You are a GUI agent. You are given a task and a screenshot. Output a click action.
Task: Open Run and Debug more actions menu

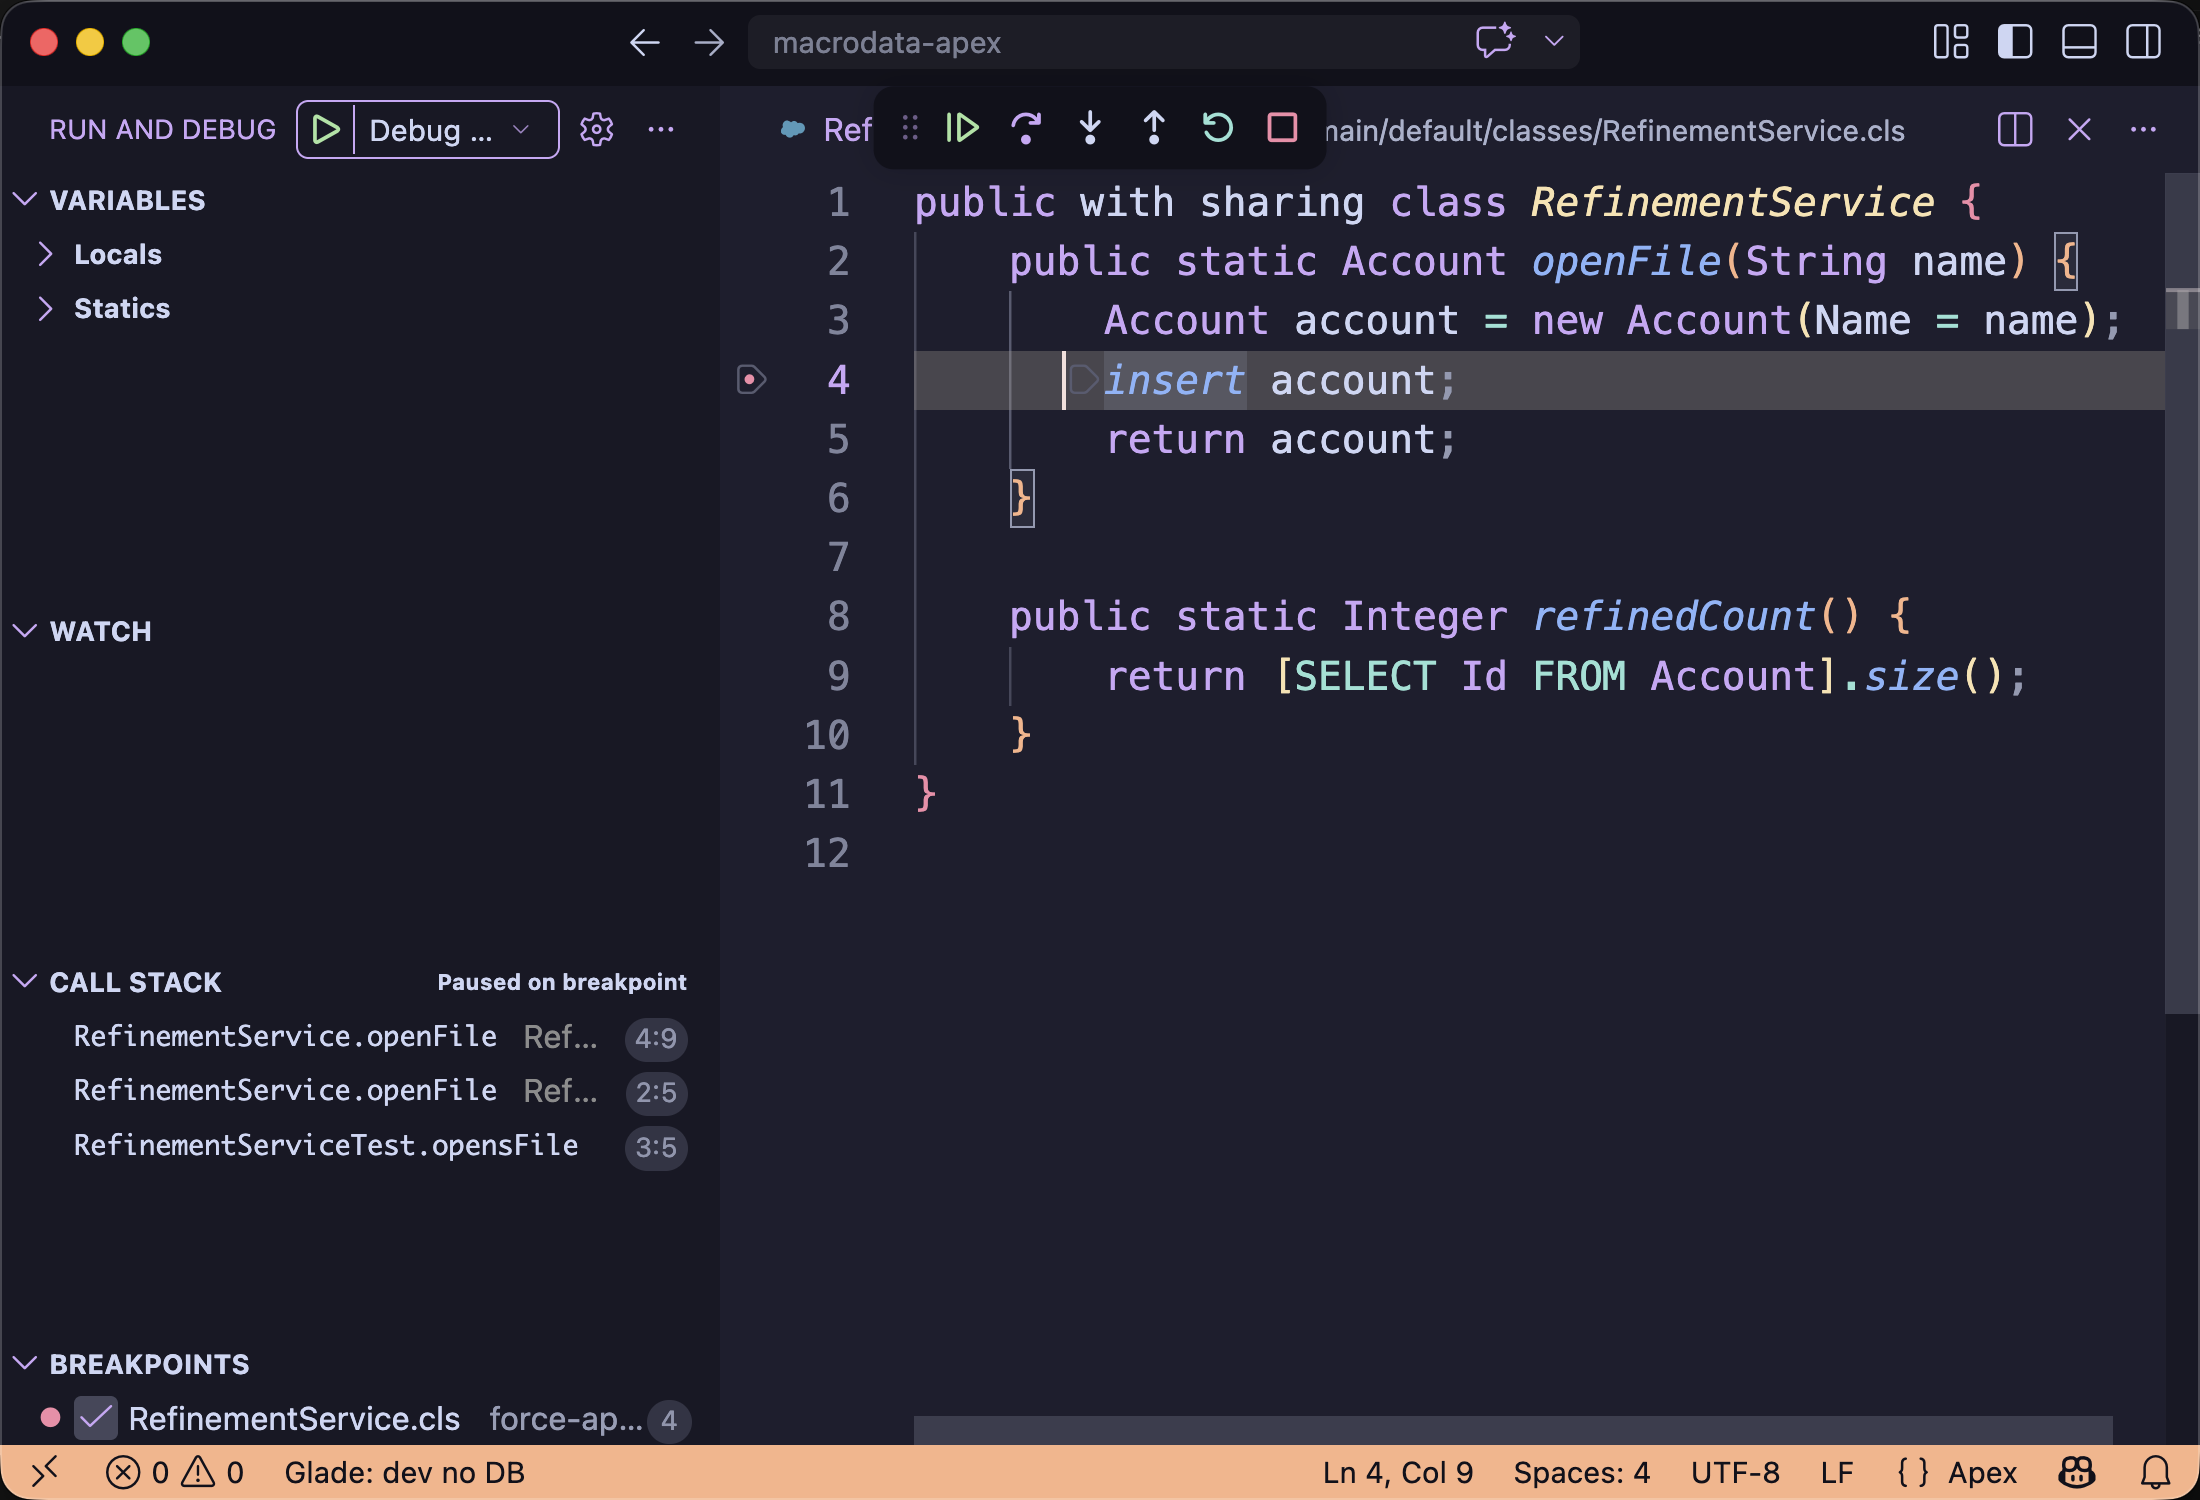(661, 130)
